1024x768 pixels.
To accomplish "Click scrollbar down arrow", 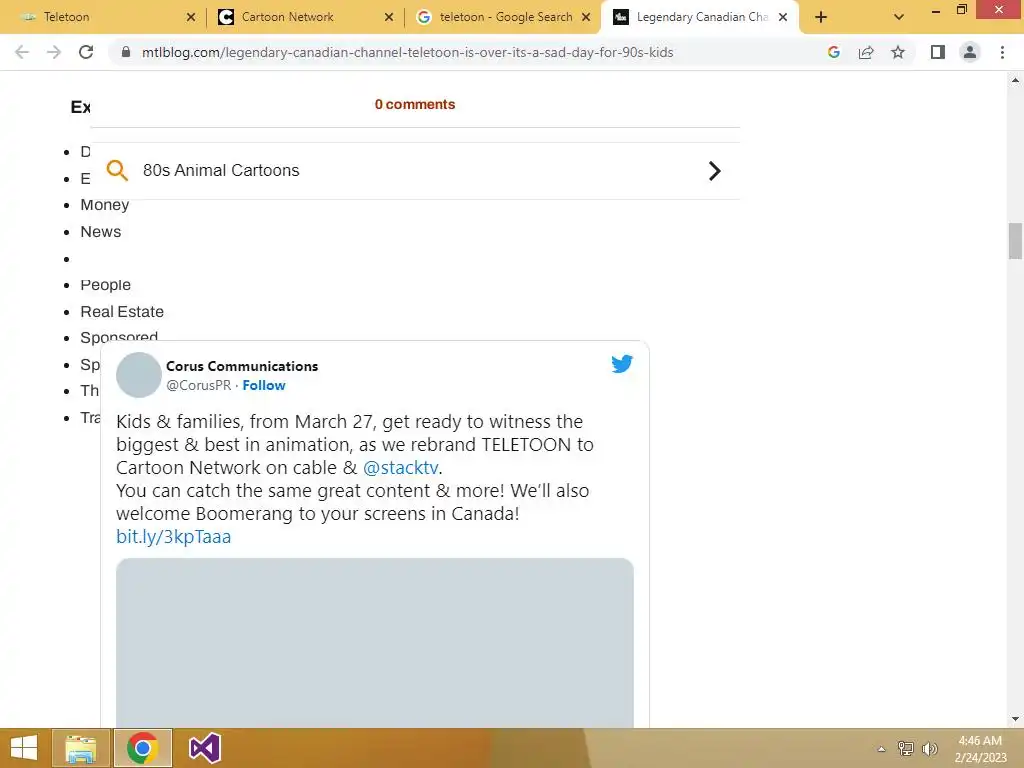I will (1015, 720).
